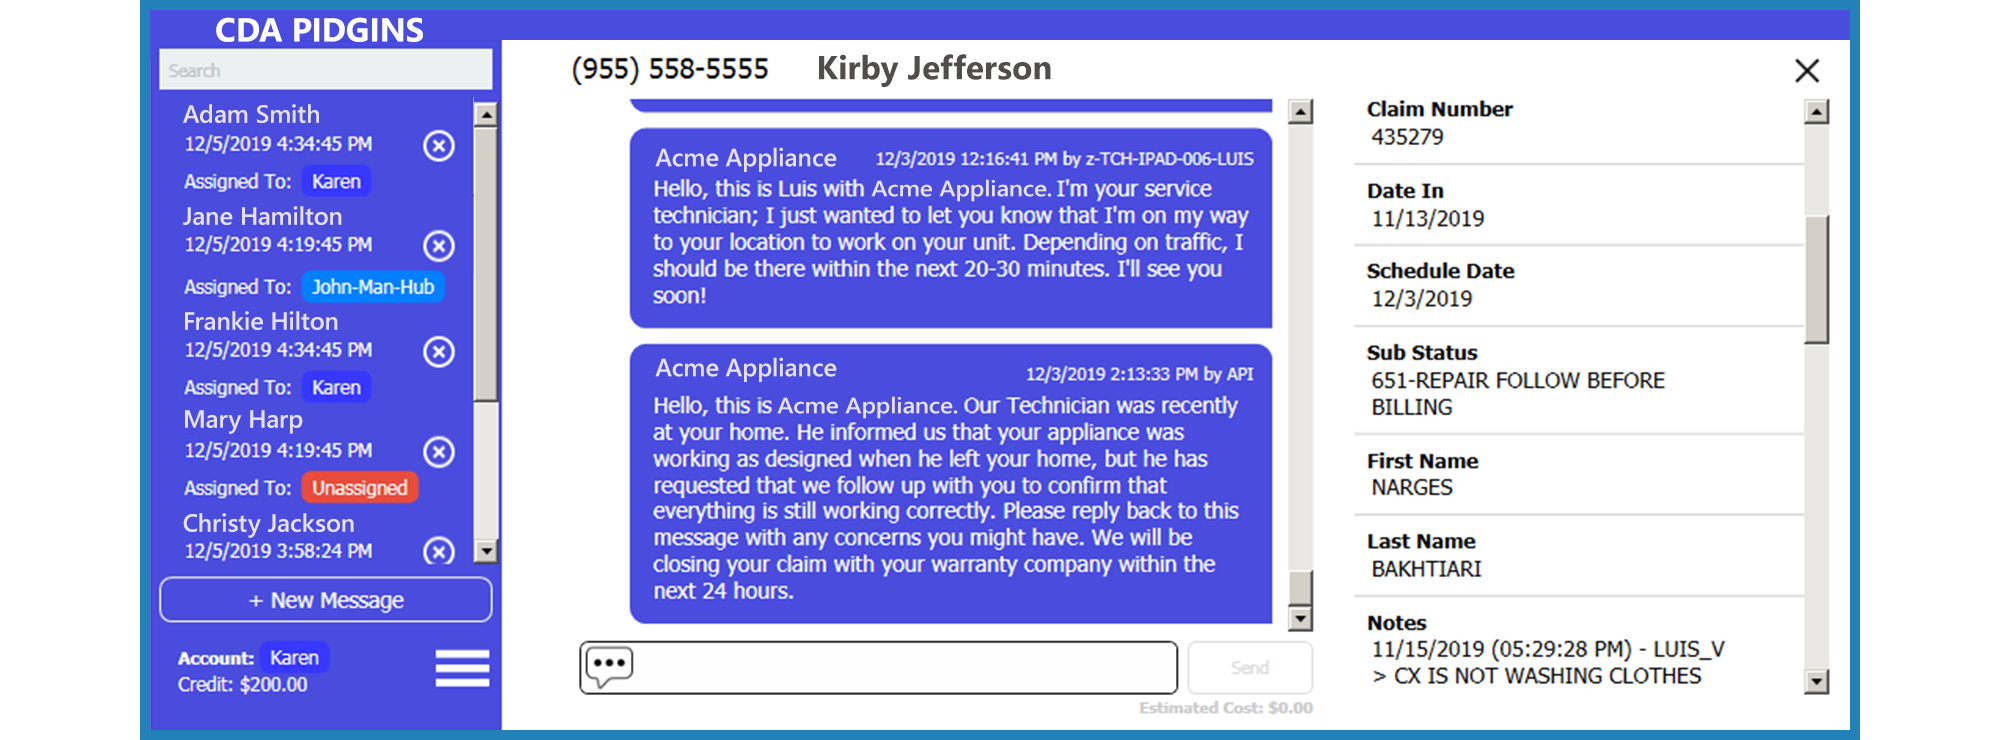Click message timestamp 12/3/2019 2:13:33 PM by API

[1140, 374]
